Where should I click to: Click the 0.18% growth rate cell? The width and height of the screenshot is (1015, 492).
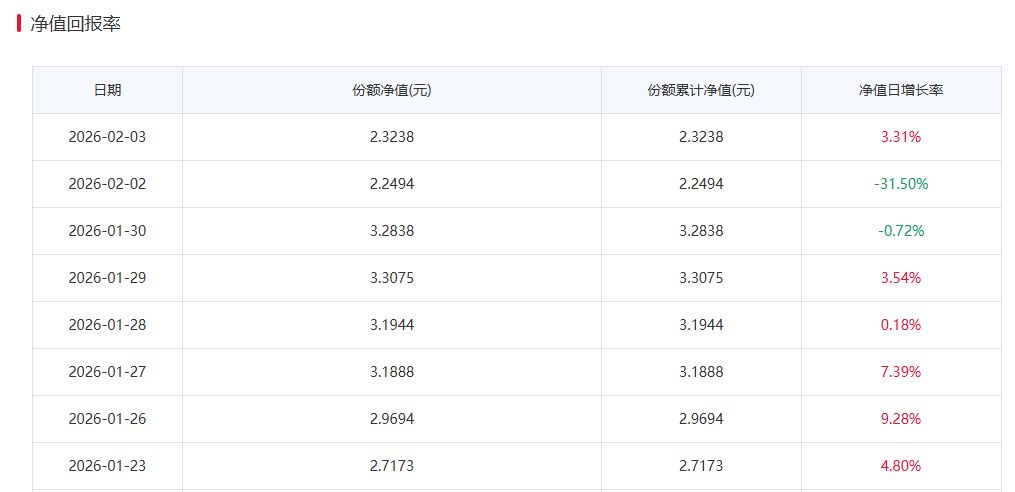click(x=900, y=325)
